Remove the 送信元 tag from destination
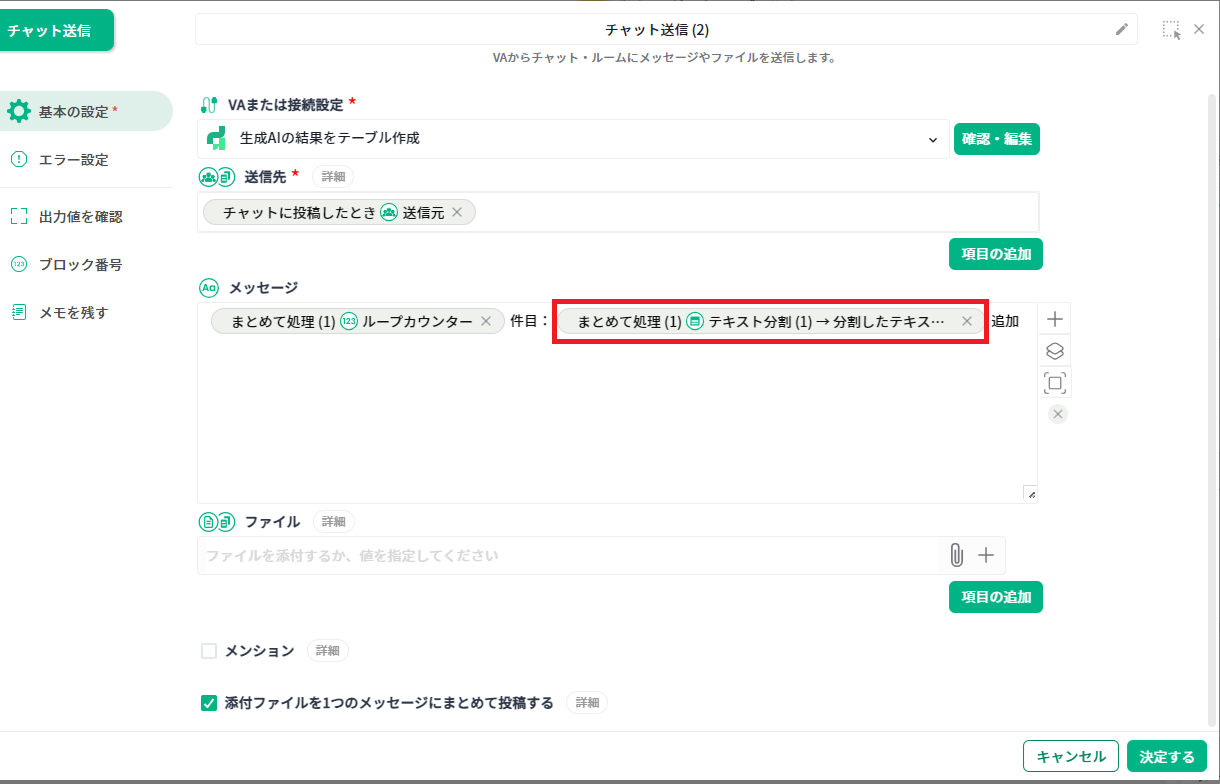 coord(457,212)
